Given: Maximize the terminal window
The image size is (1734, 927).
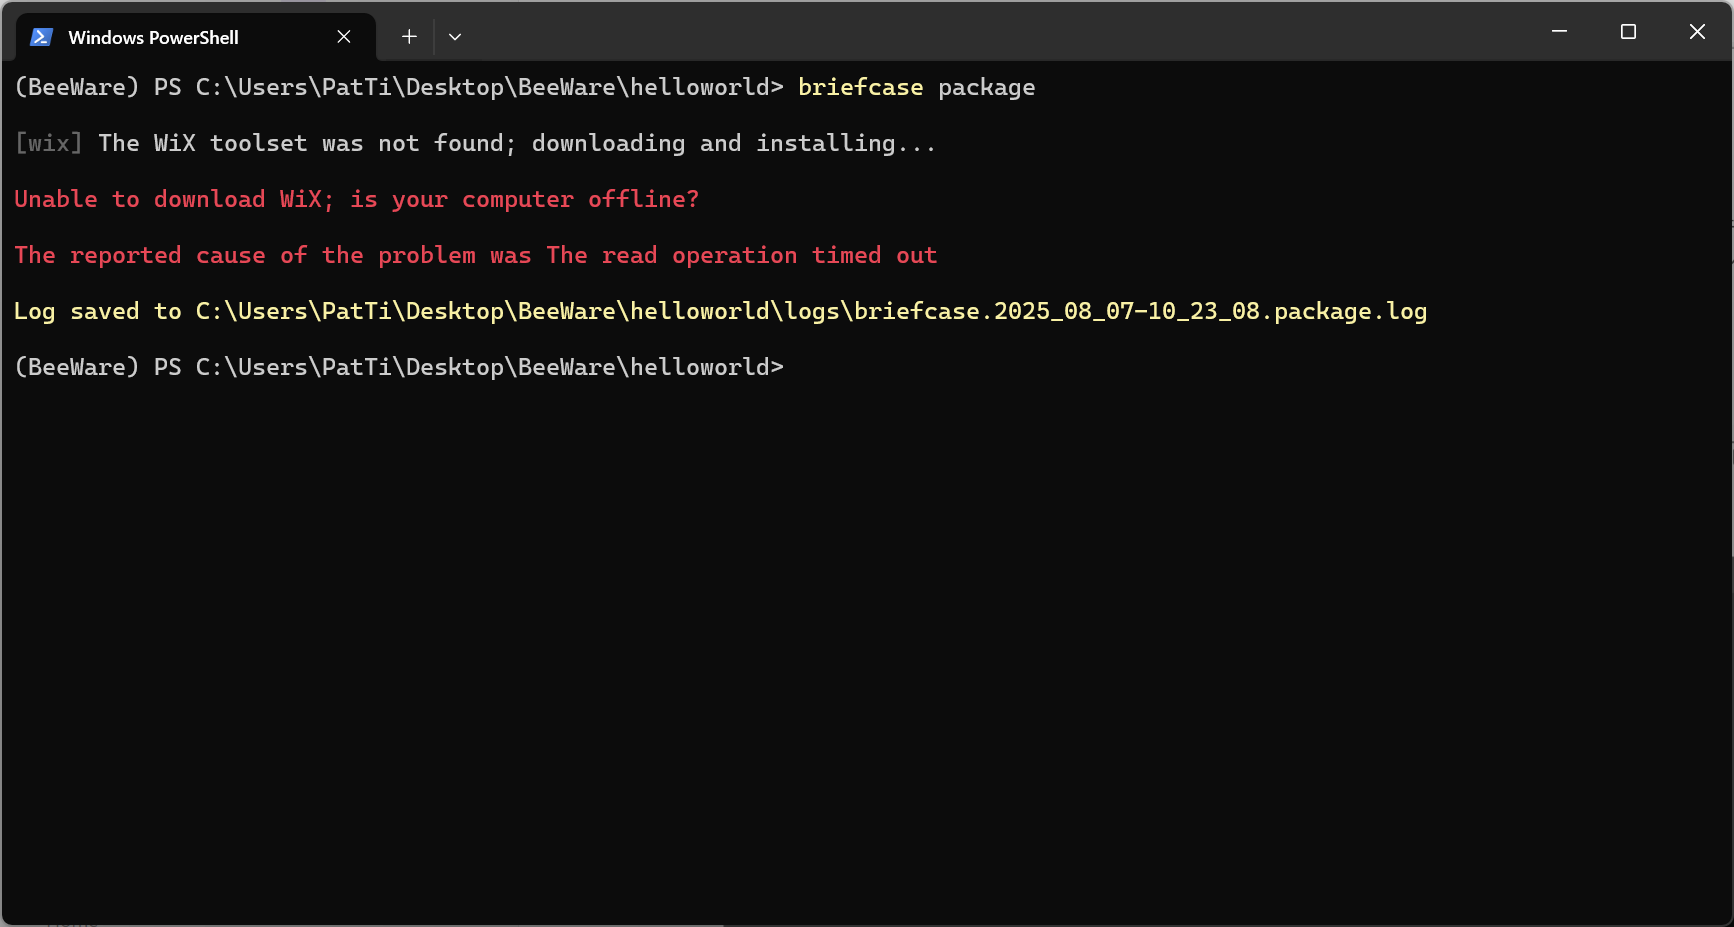Looking at the screenshot, I should pos(1628,32).
